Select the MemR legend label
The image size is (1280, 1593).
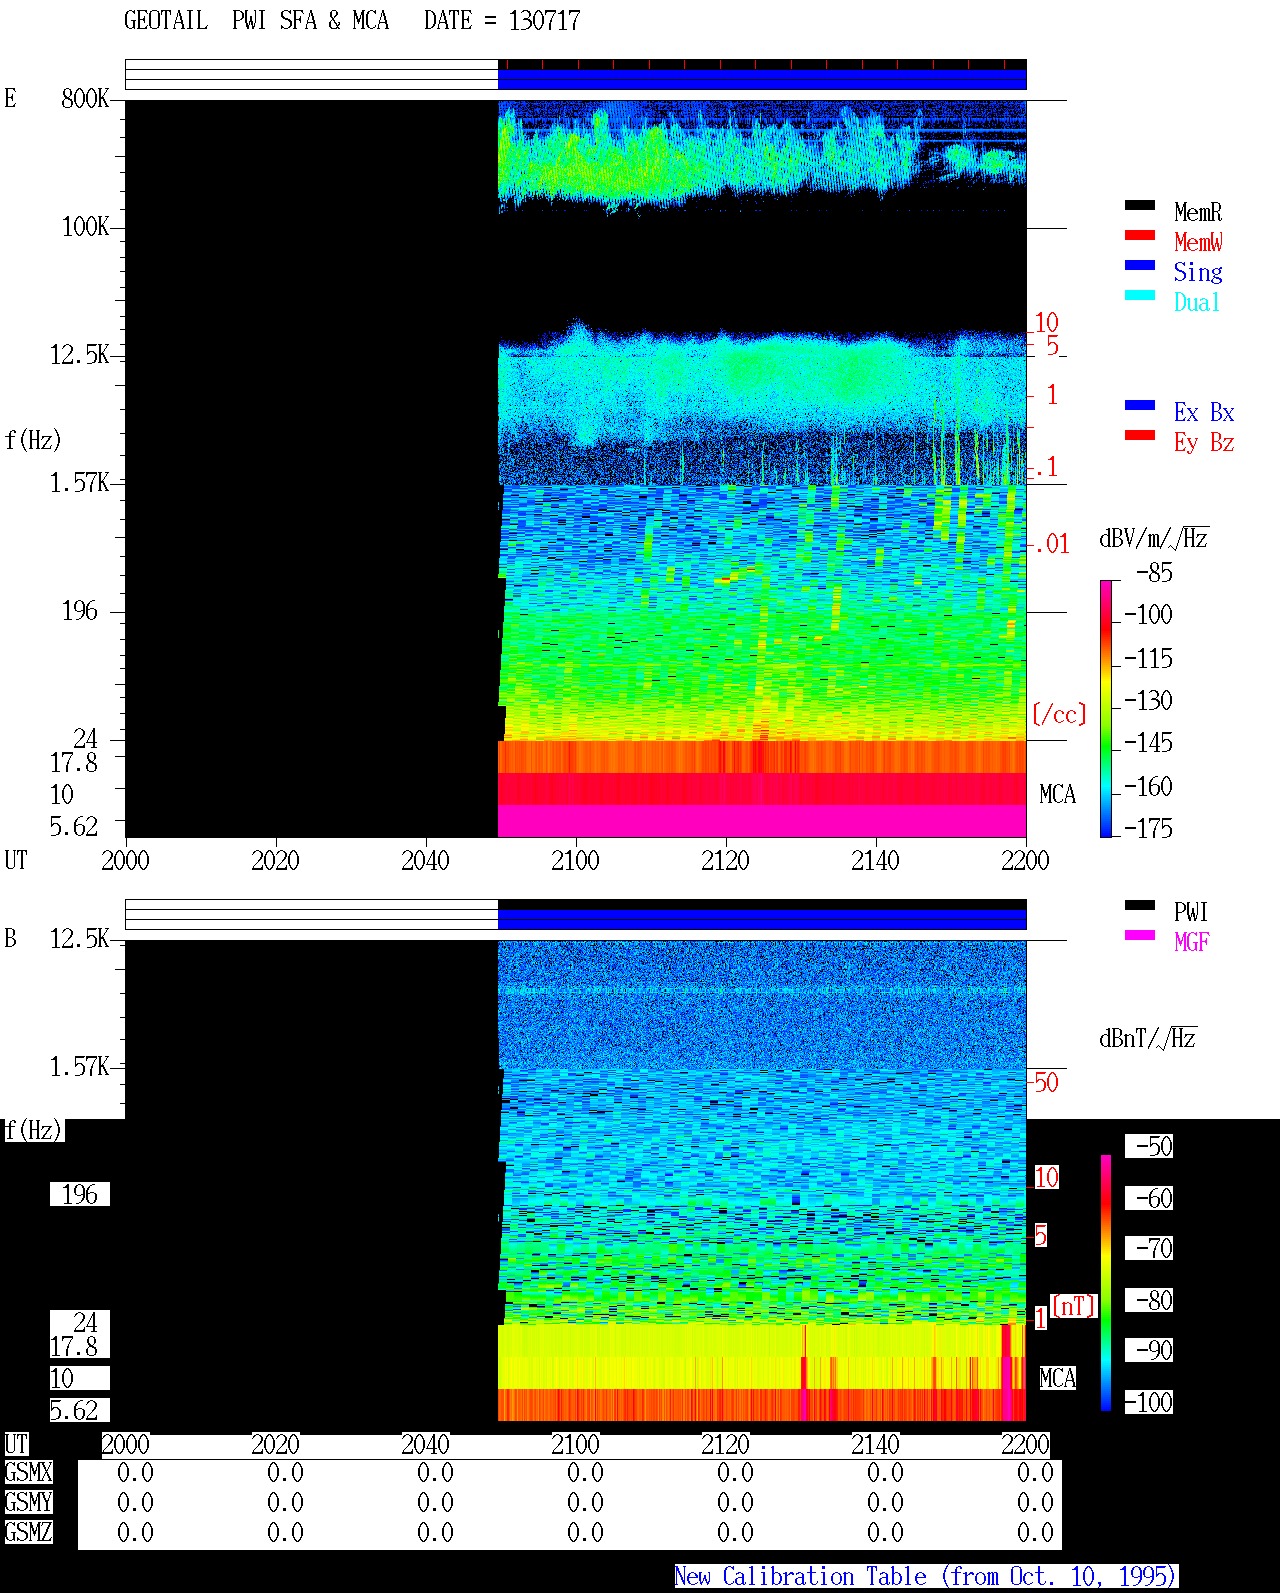[x=1198, y=212]
